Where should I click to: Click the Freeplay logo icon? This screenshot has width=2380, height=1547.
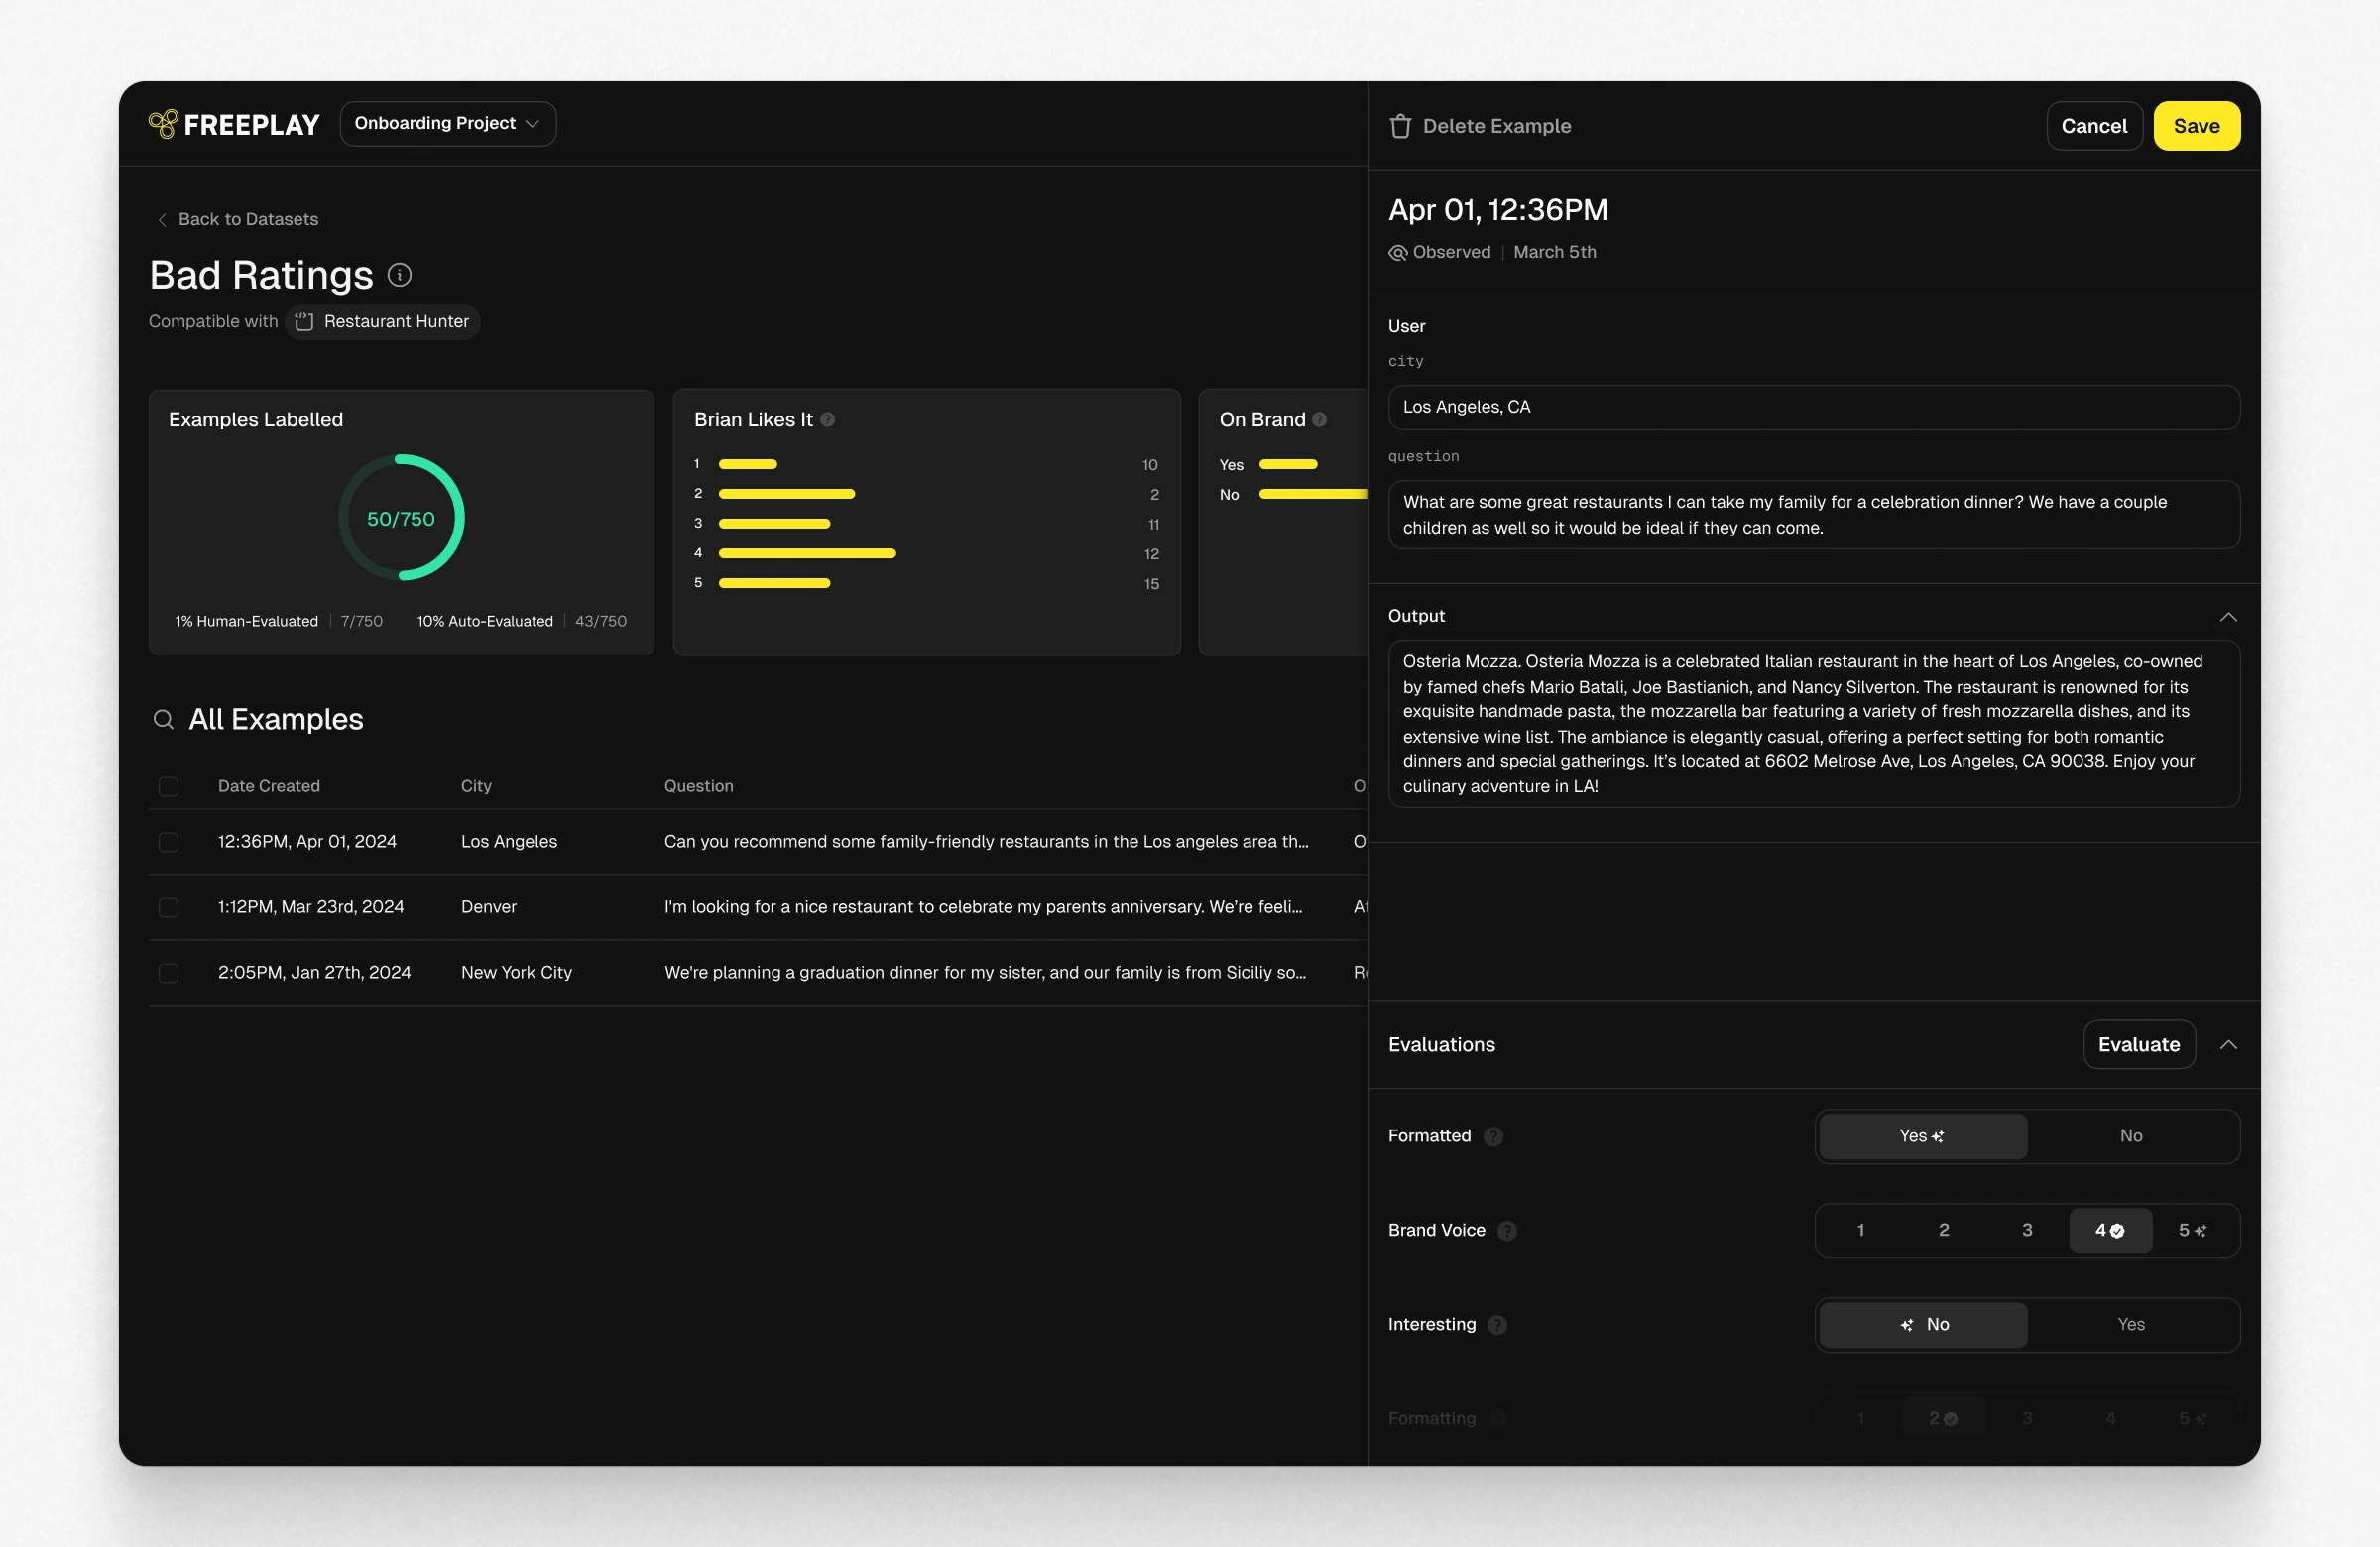163,124
